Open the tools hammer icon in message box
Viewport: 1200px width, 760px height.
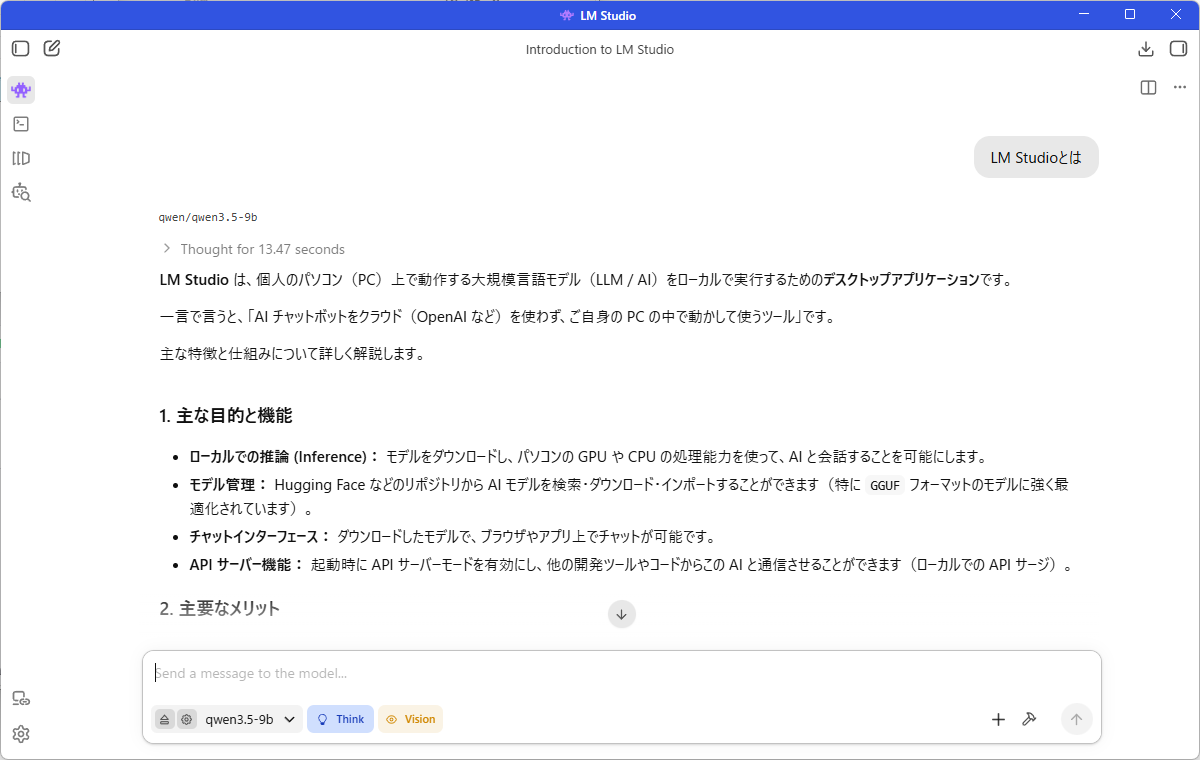pos(1029,719)
